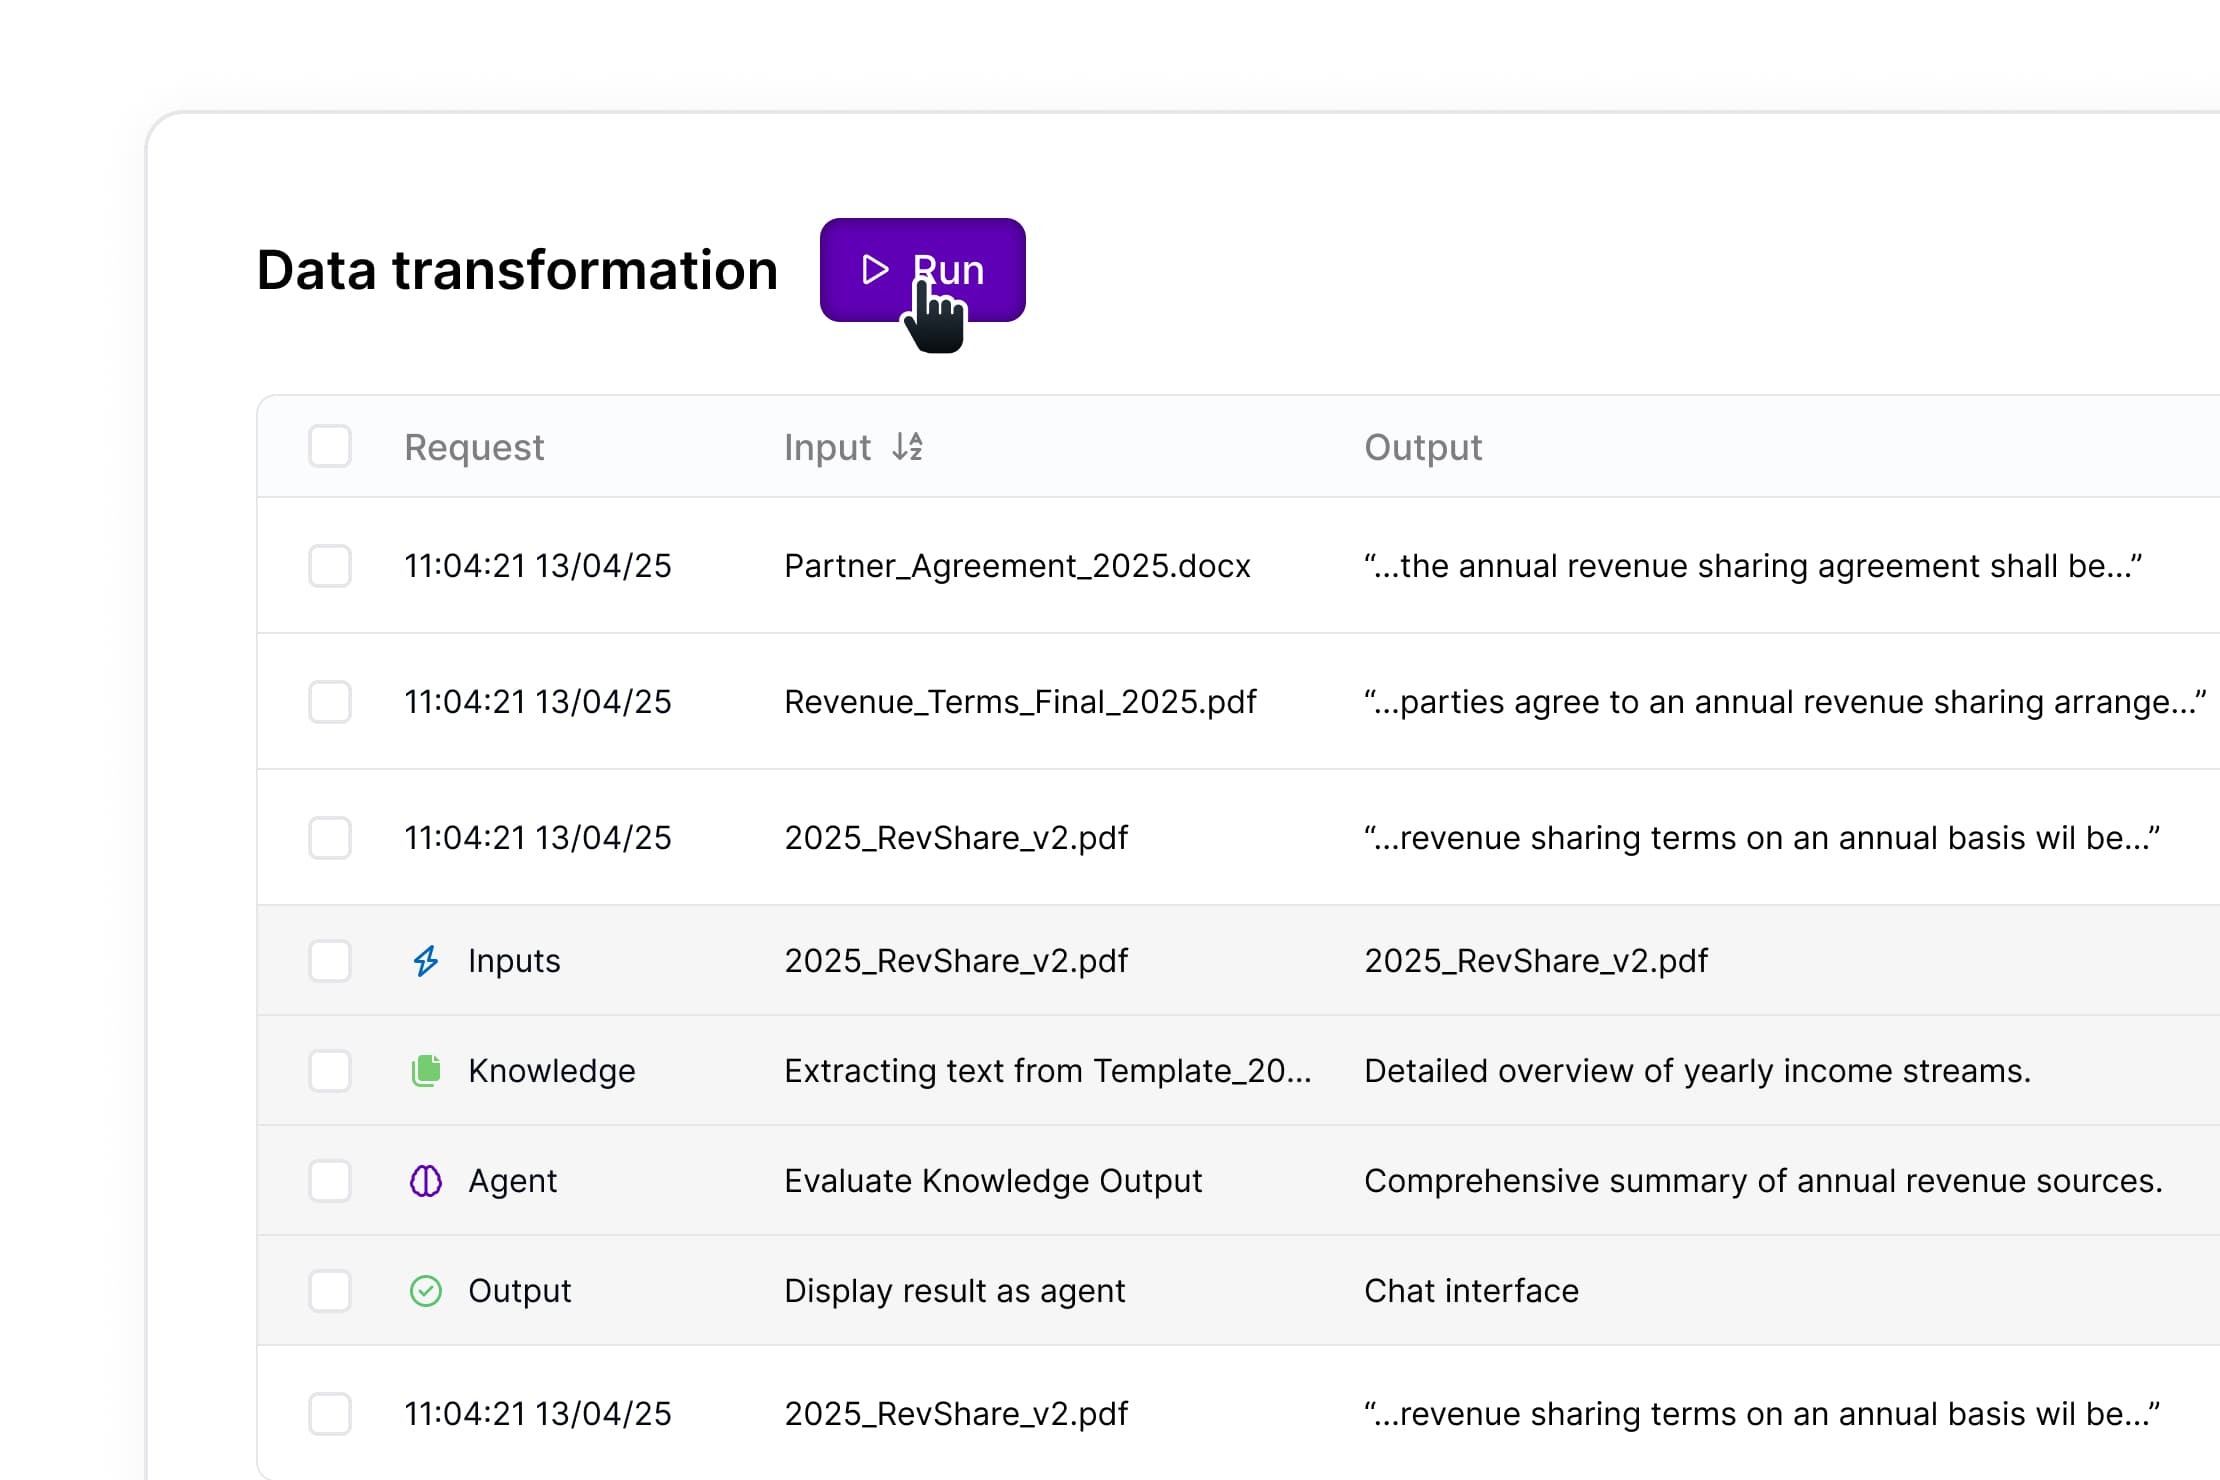Check the Partner_Agreement_2025.docx row checkbox
The image size is (2220, 1480).
click(330, 566)
